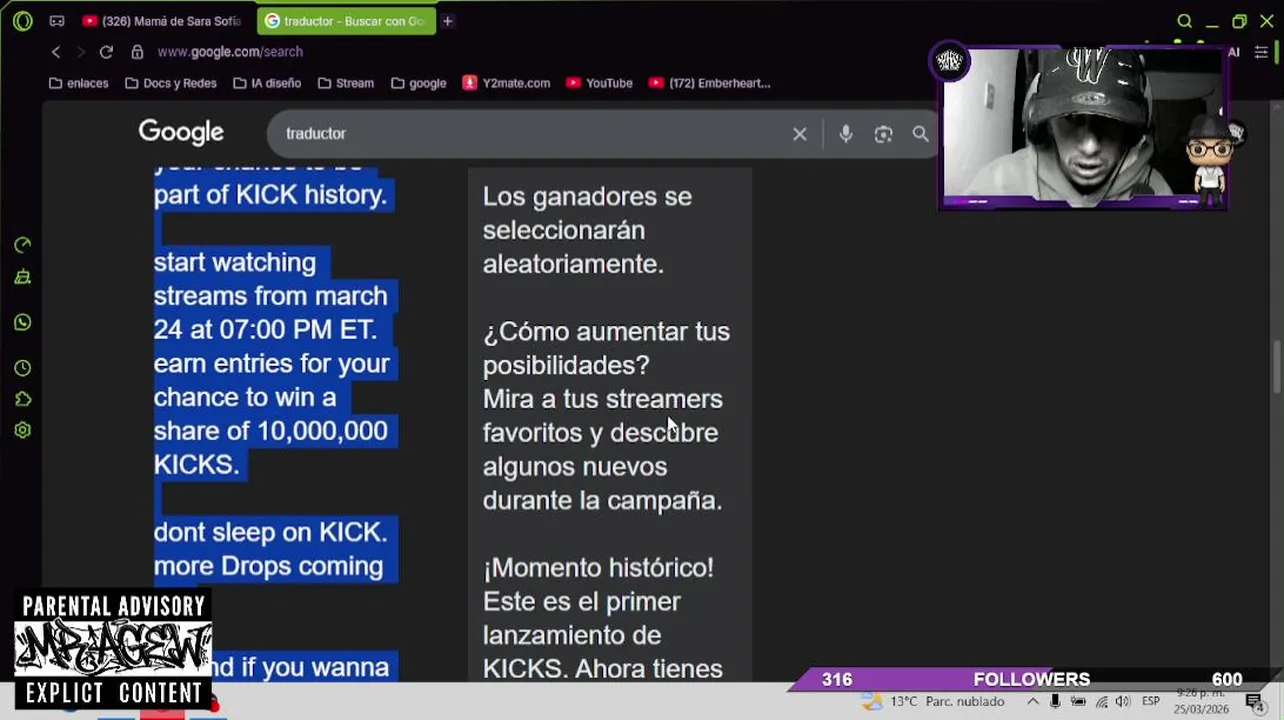This screenshot has width=1284, height=720.
Task: Click translated text '¡Momento histórico!'
Action: click(598, 567)
